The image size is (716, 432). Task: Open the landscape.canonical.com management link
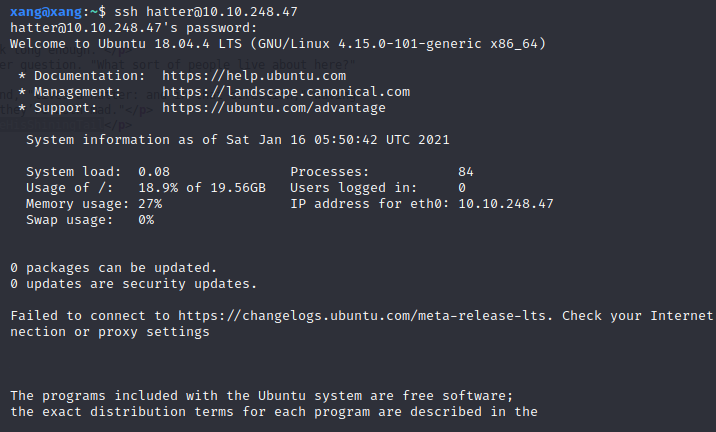[286, 92]
